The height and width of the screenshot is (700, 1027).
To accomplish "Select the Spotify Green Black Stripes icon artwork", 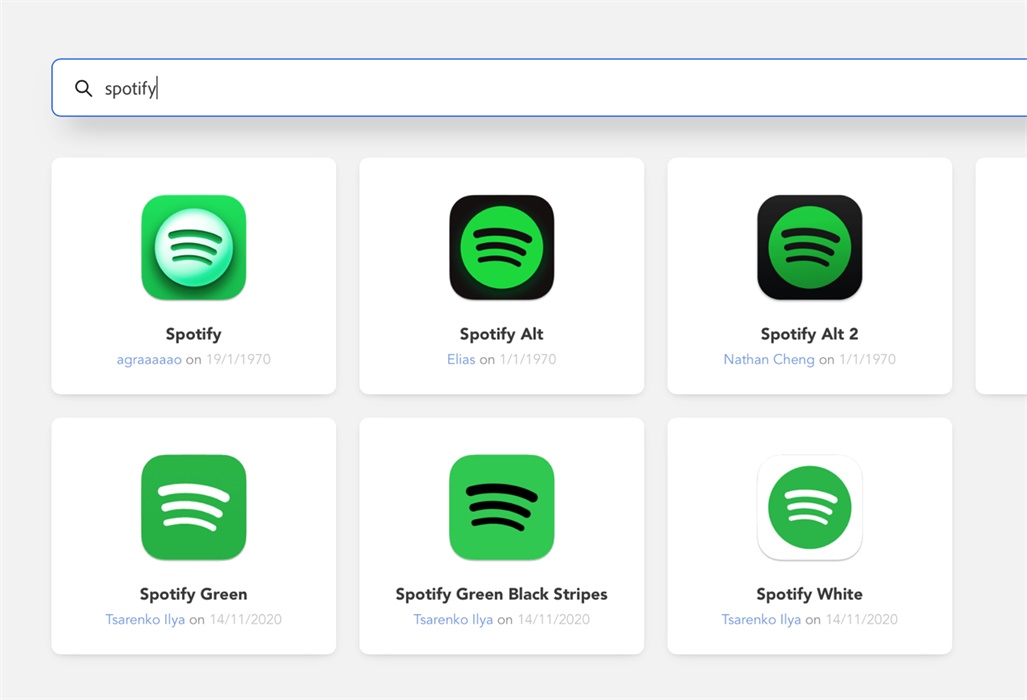I will 502,507.
